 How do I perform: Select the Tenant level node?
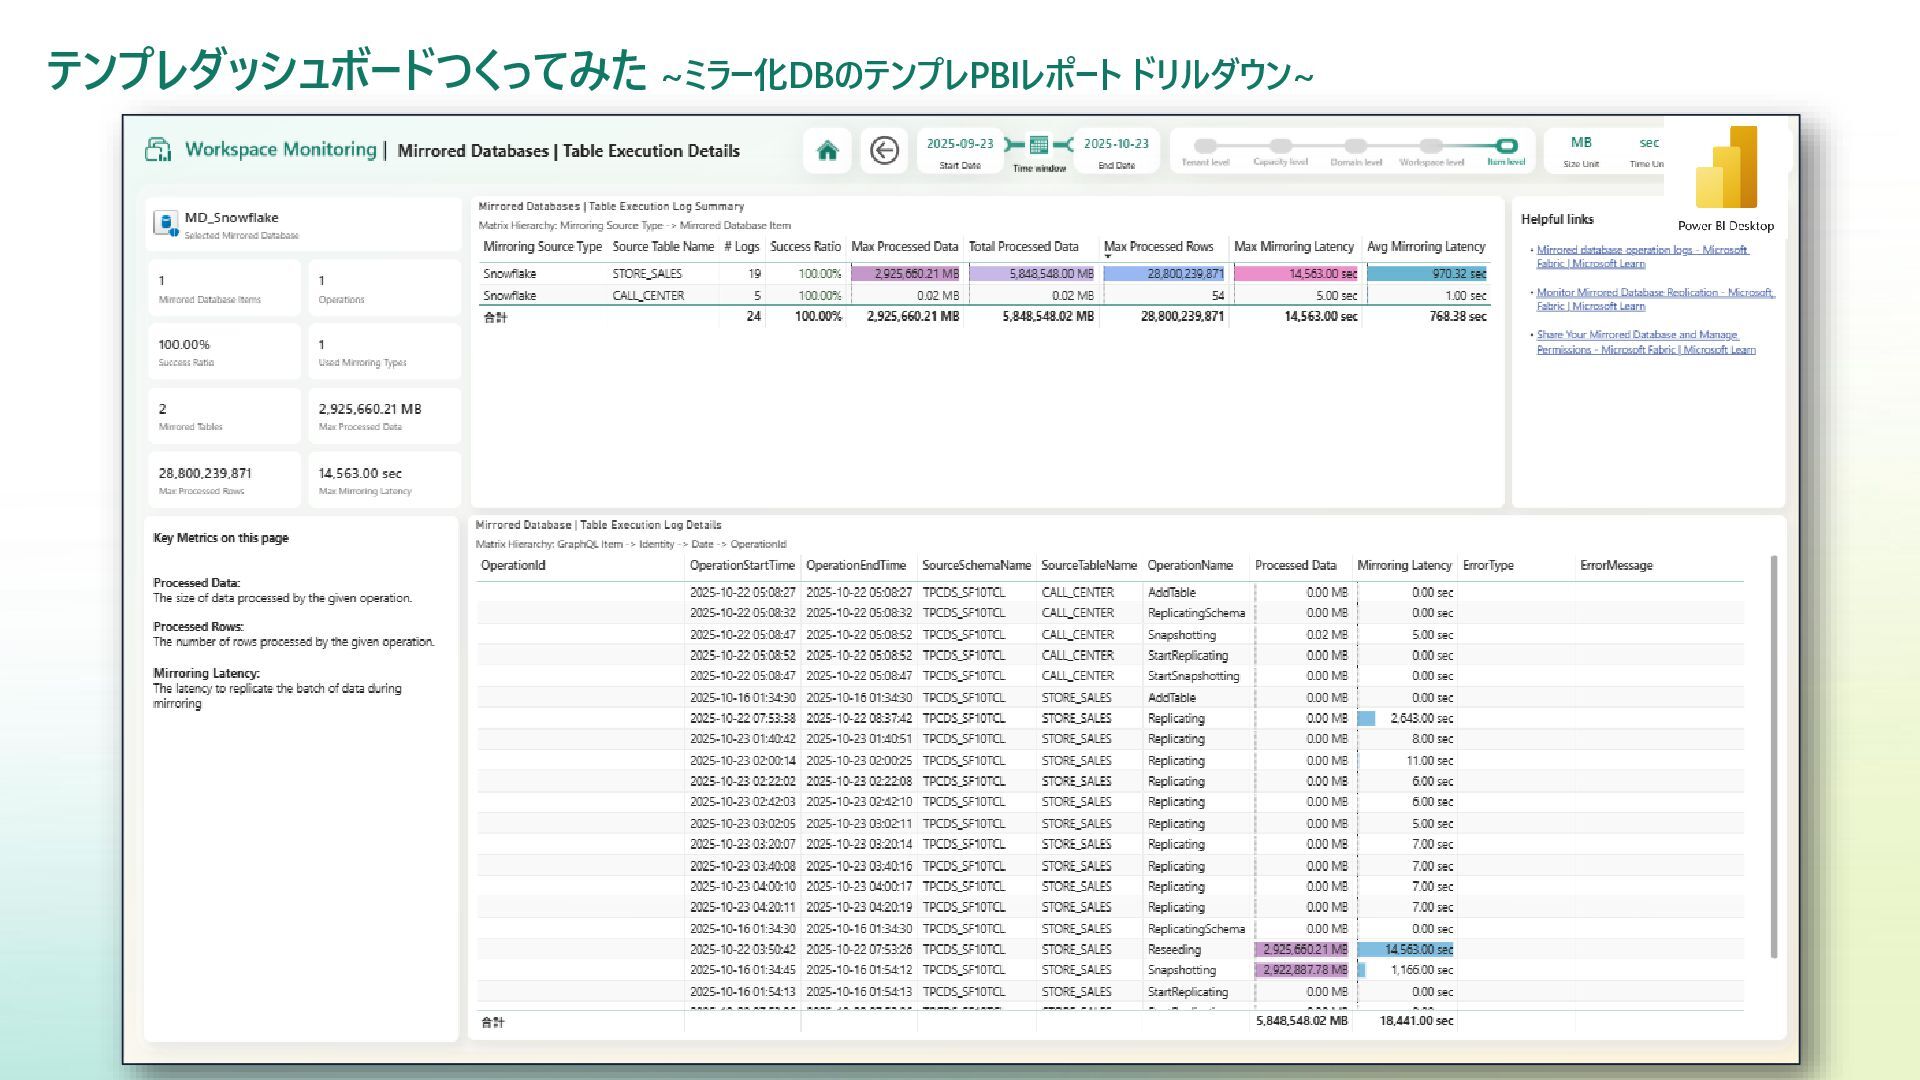click(x=1205, y=146)
